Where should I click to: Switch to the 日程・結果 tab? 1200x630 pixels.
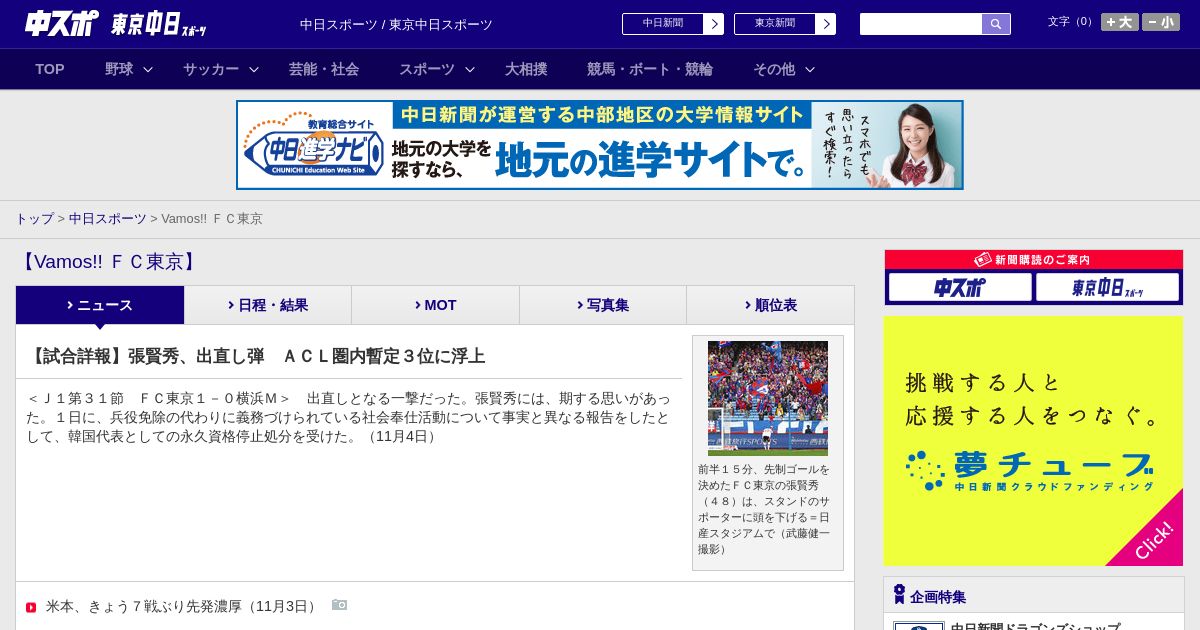268,305
